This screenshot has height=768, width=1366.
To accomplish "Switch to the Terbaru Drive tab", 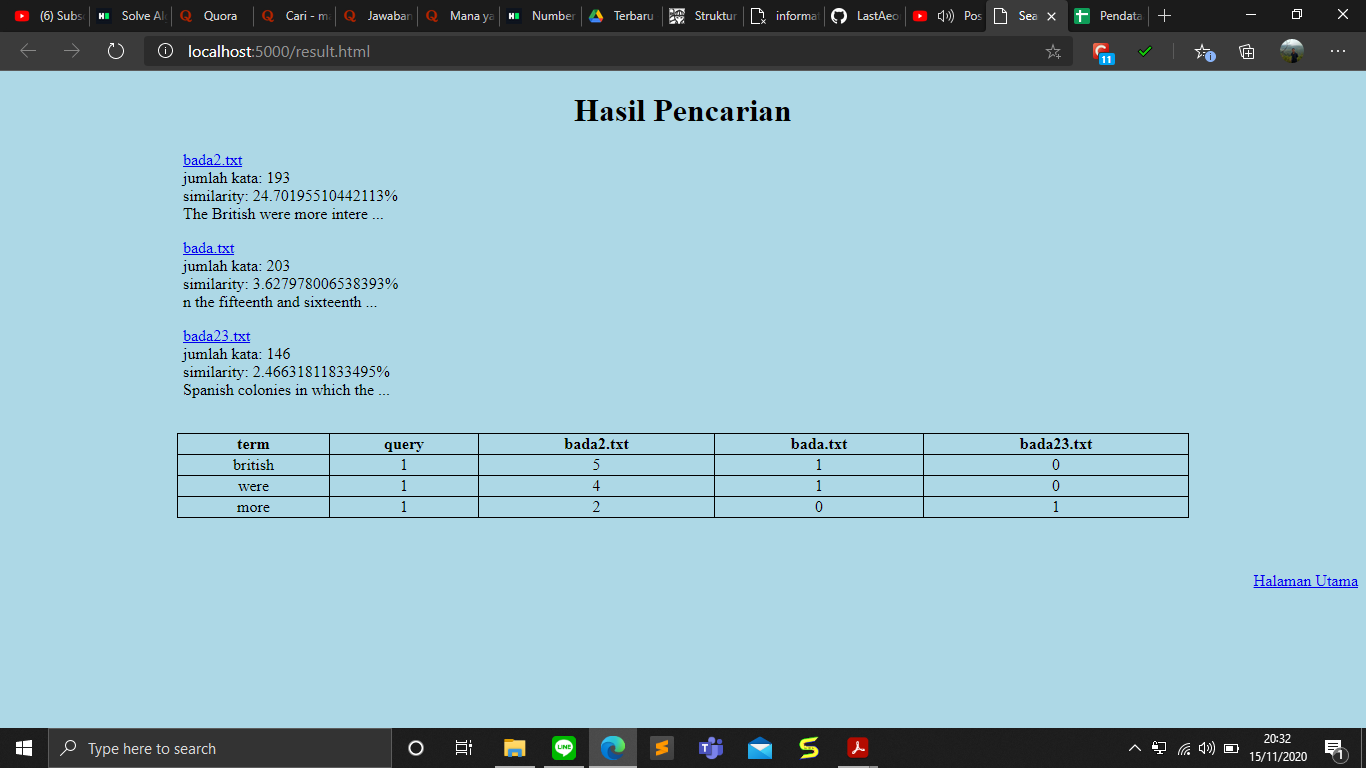I will pos(622,16).
